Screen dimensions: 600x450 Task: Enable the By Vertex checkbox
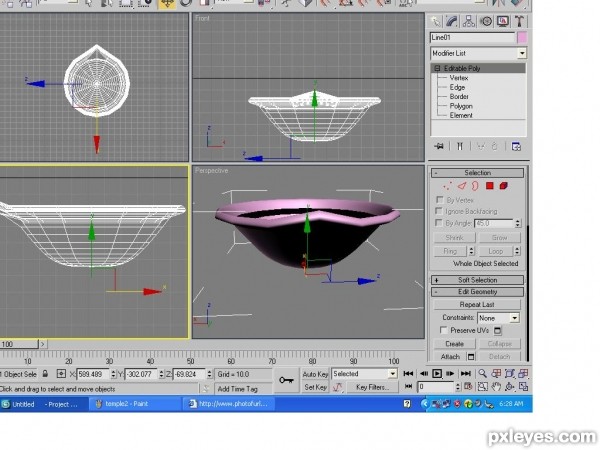(x=439, y=200)
